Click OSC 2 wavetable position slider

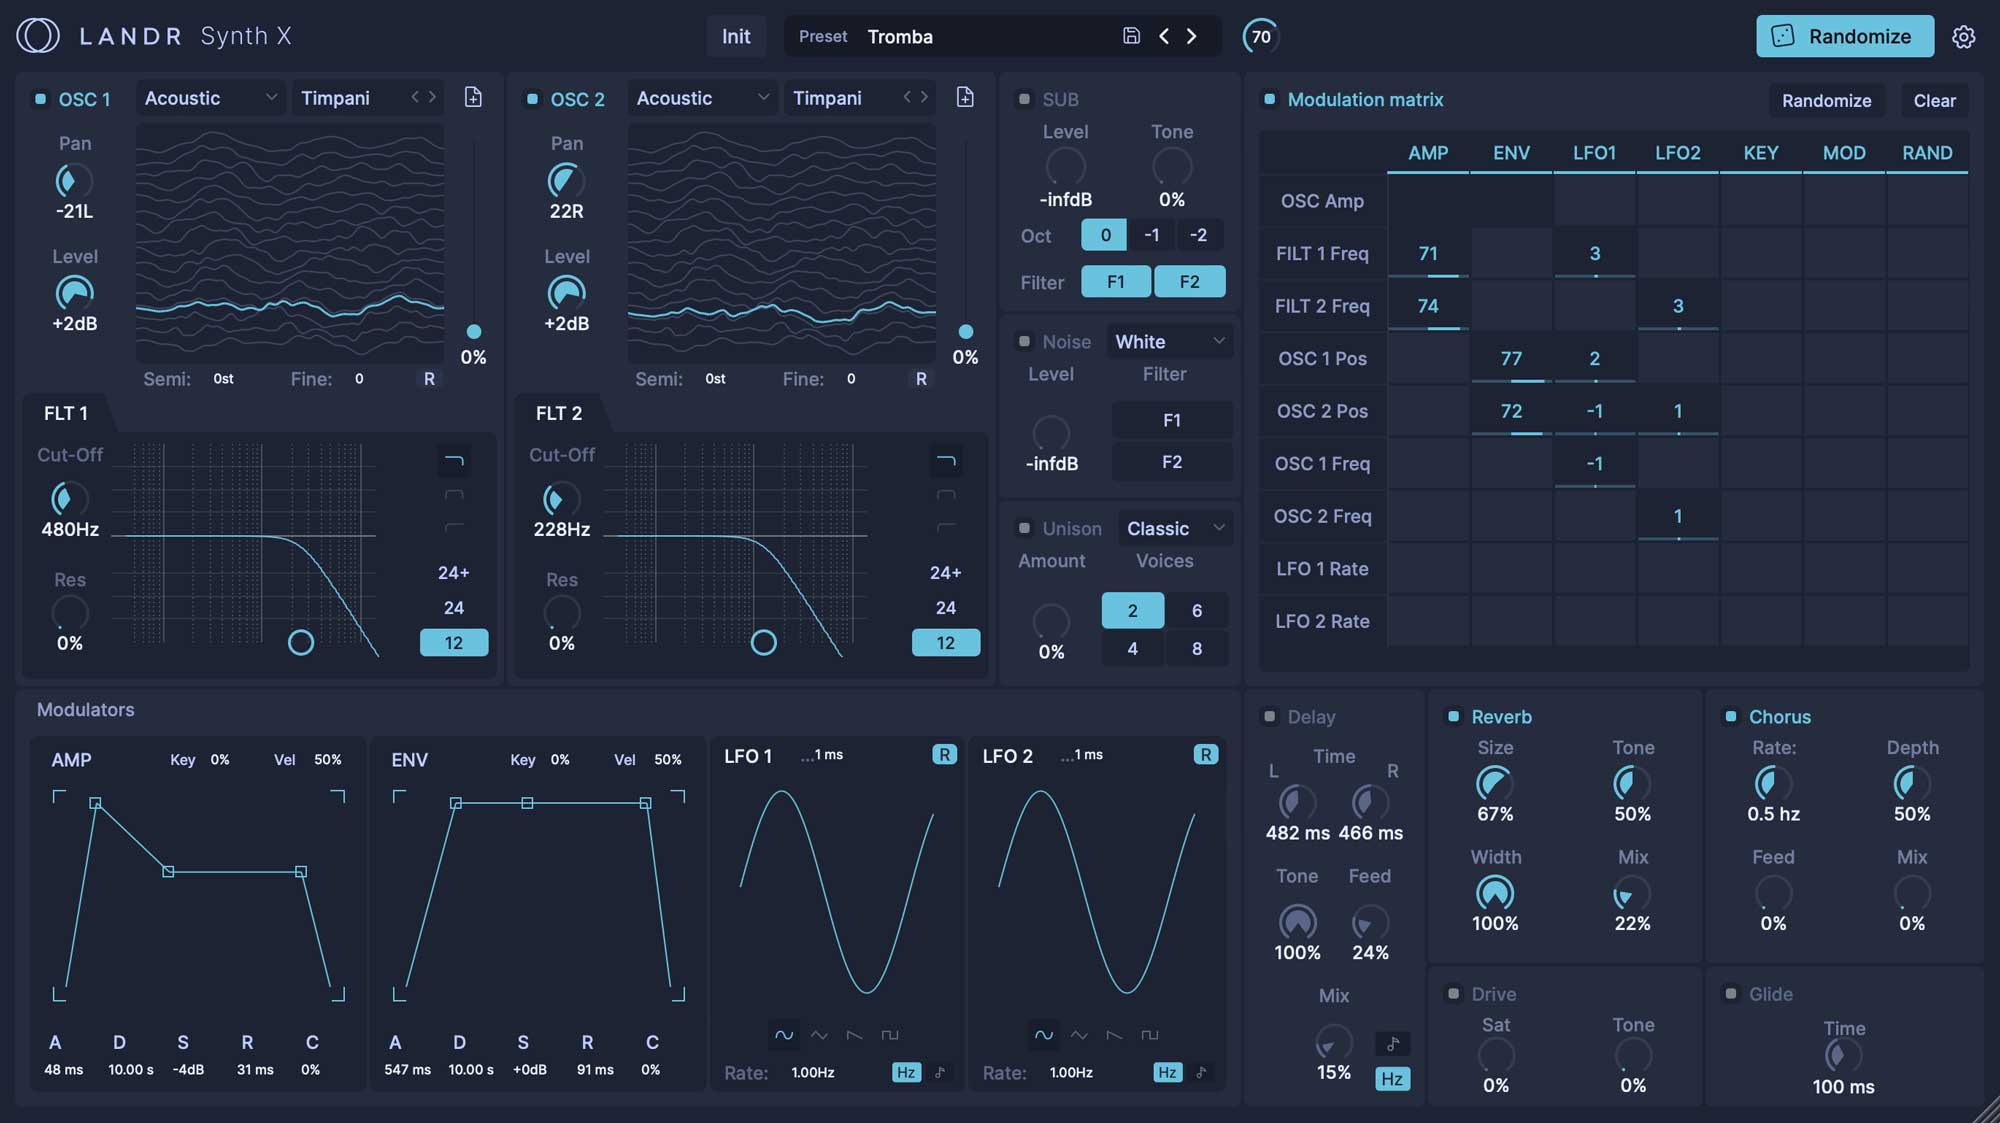[966, 331]
